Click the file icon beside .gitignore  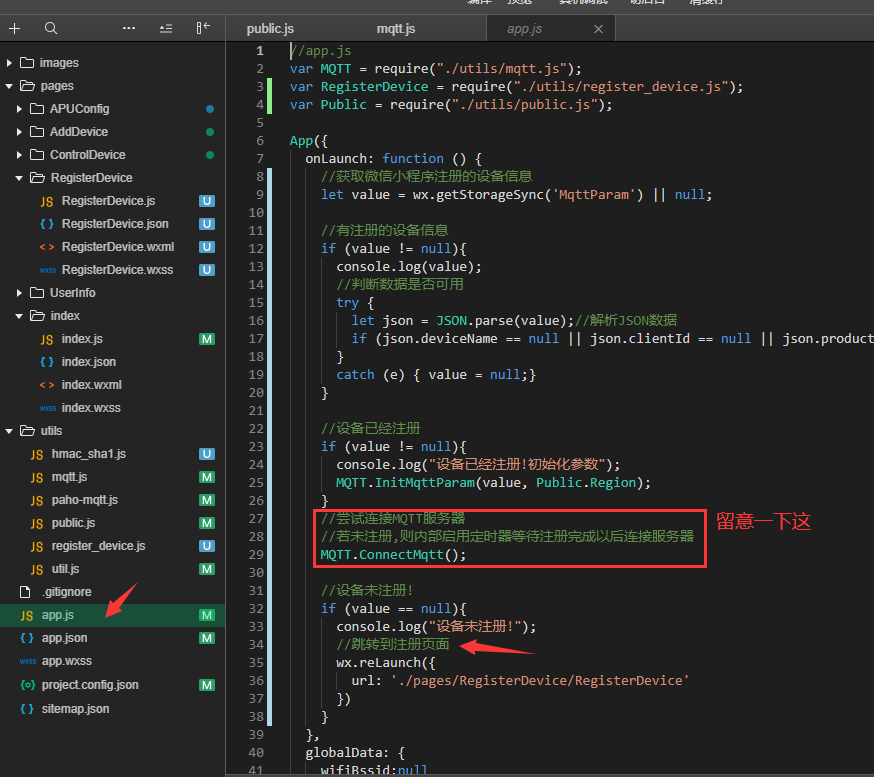[25, 592]
